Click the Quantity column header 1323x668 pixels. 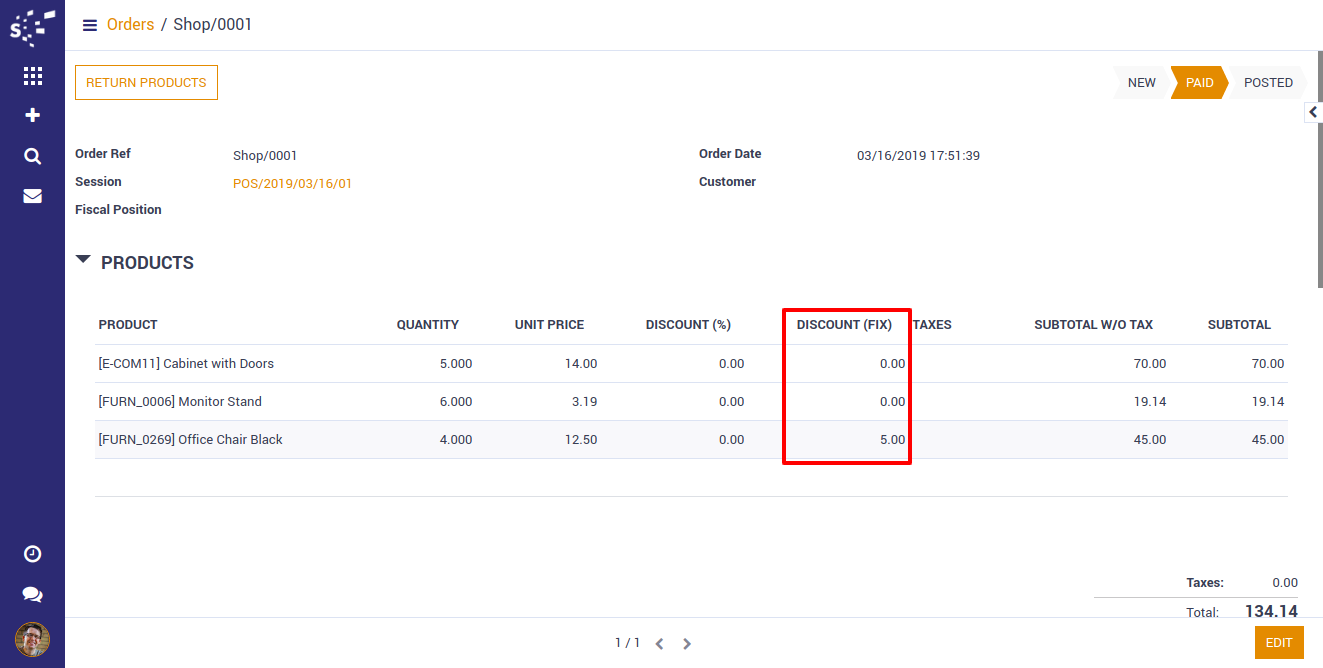(x=428, y=325)
